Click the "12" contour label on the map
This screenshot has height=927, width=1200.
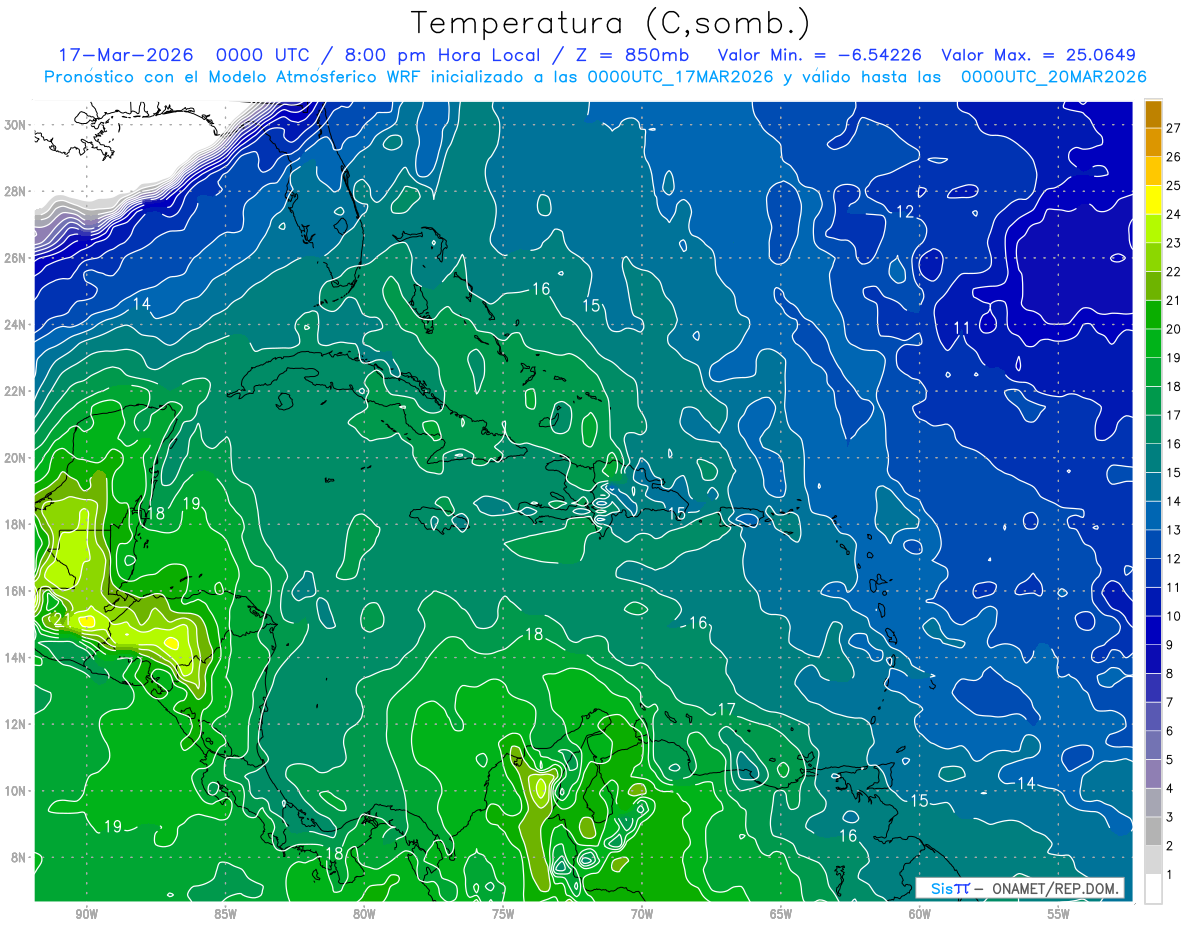[x=905, y=212]
